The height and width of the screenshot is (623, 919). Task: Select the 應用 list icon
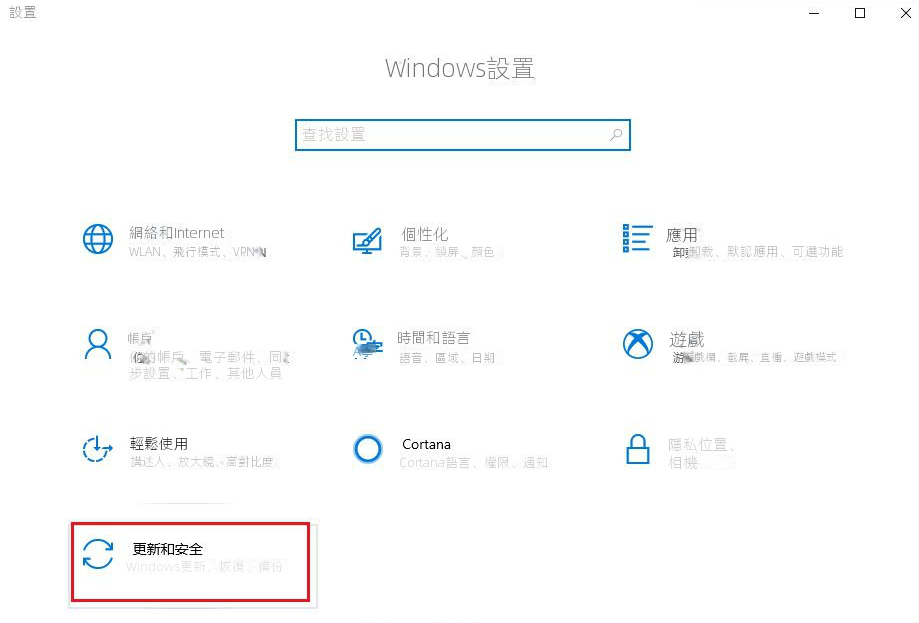pyautogui.click(x=637, y=238)
